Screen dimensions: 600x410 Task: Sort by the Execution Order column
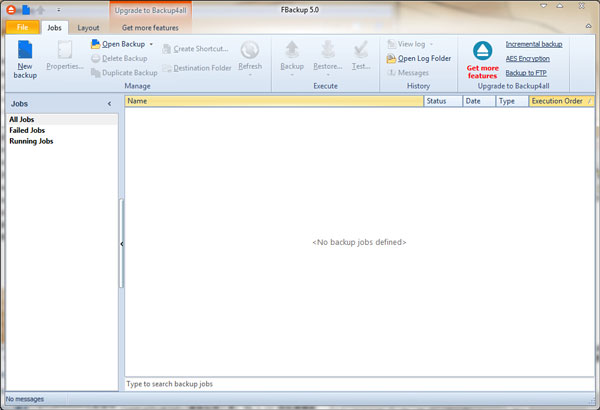point(561,101)
